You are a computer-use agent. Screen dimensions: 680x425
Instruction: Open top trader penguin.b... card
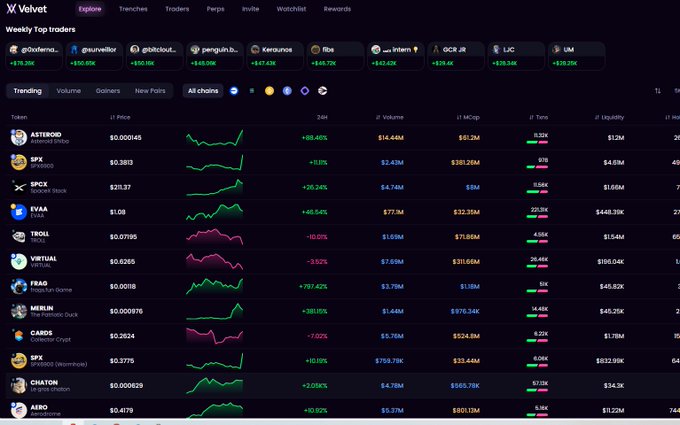[x=215, y=56]
